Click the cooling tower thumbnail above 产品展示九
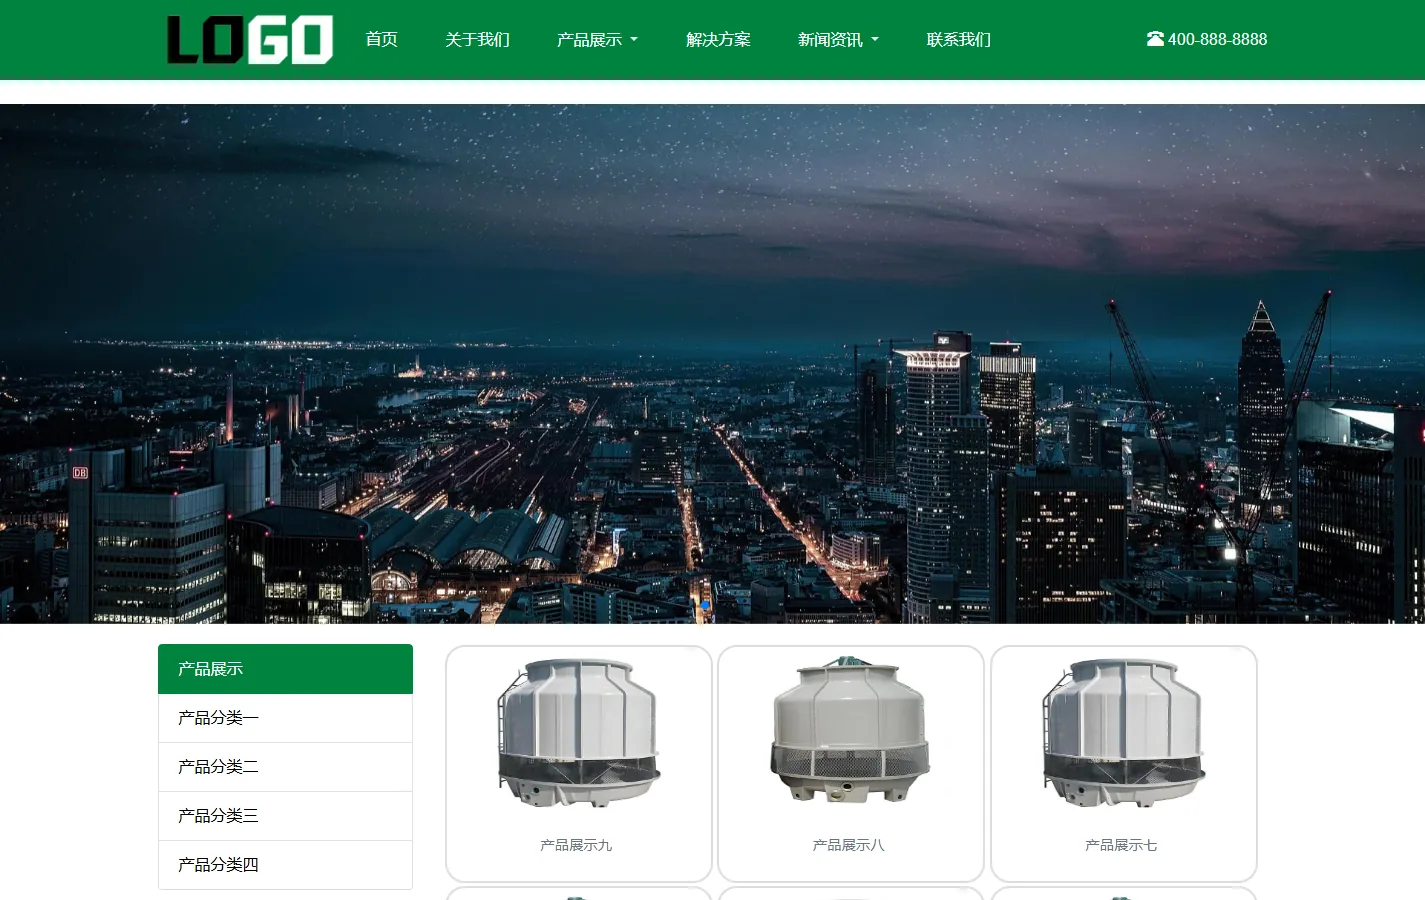 (x=579, y=733)
